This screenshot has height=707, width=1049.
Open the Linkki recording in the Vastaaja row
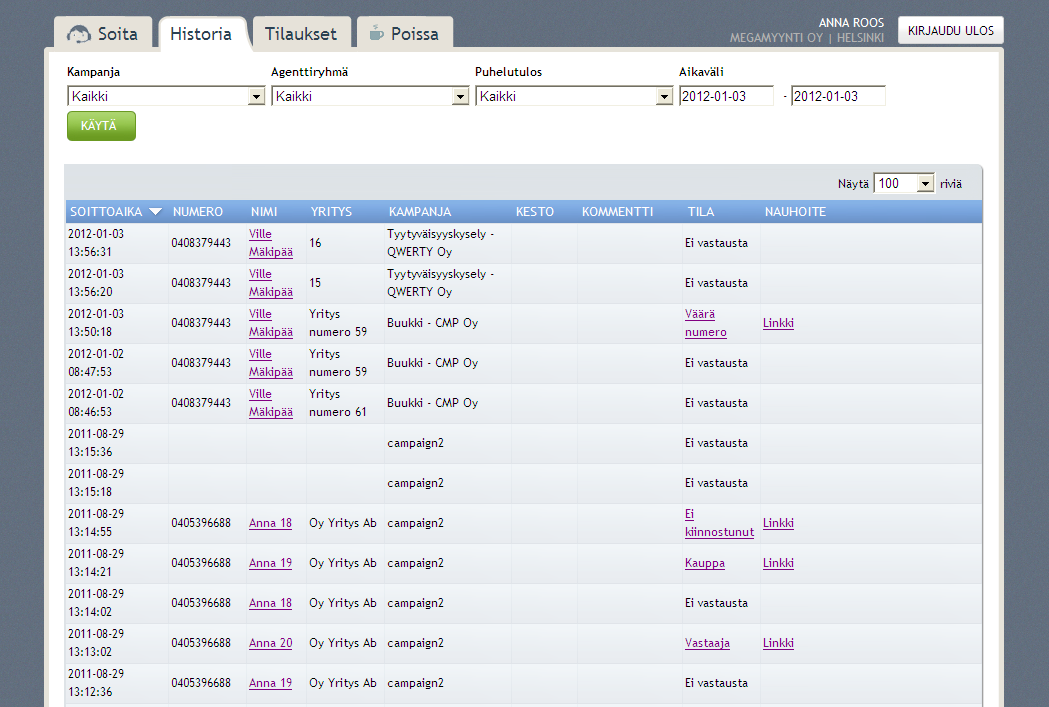pyautogui.click(x=778, y=643)
